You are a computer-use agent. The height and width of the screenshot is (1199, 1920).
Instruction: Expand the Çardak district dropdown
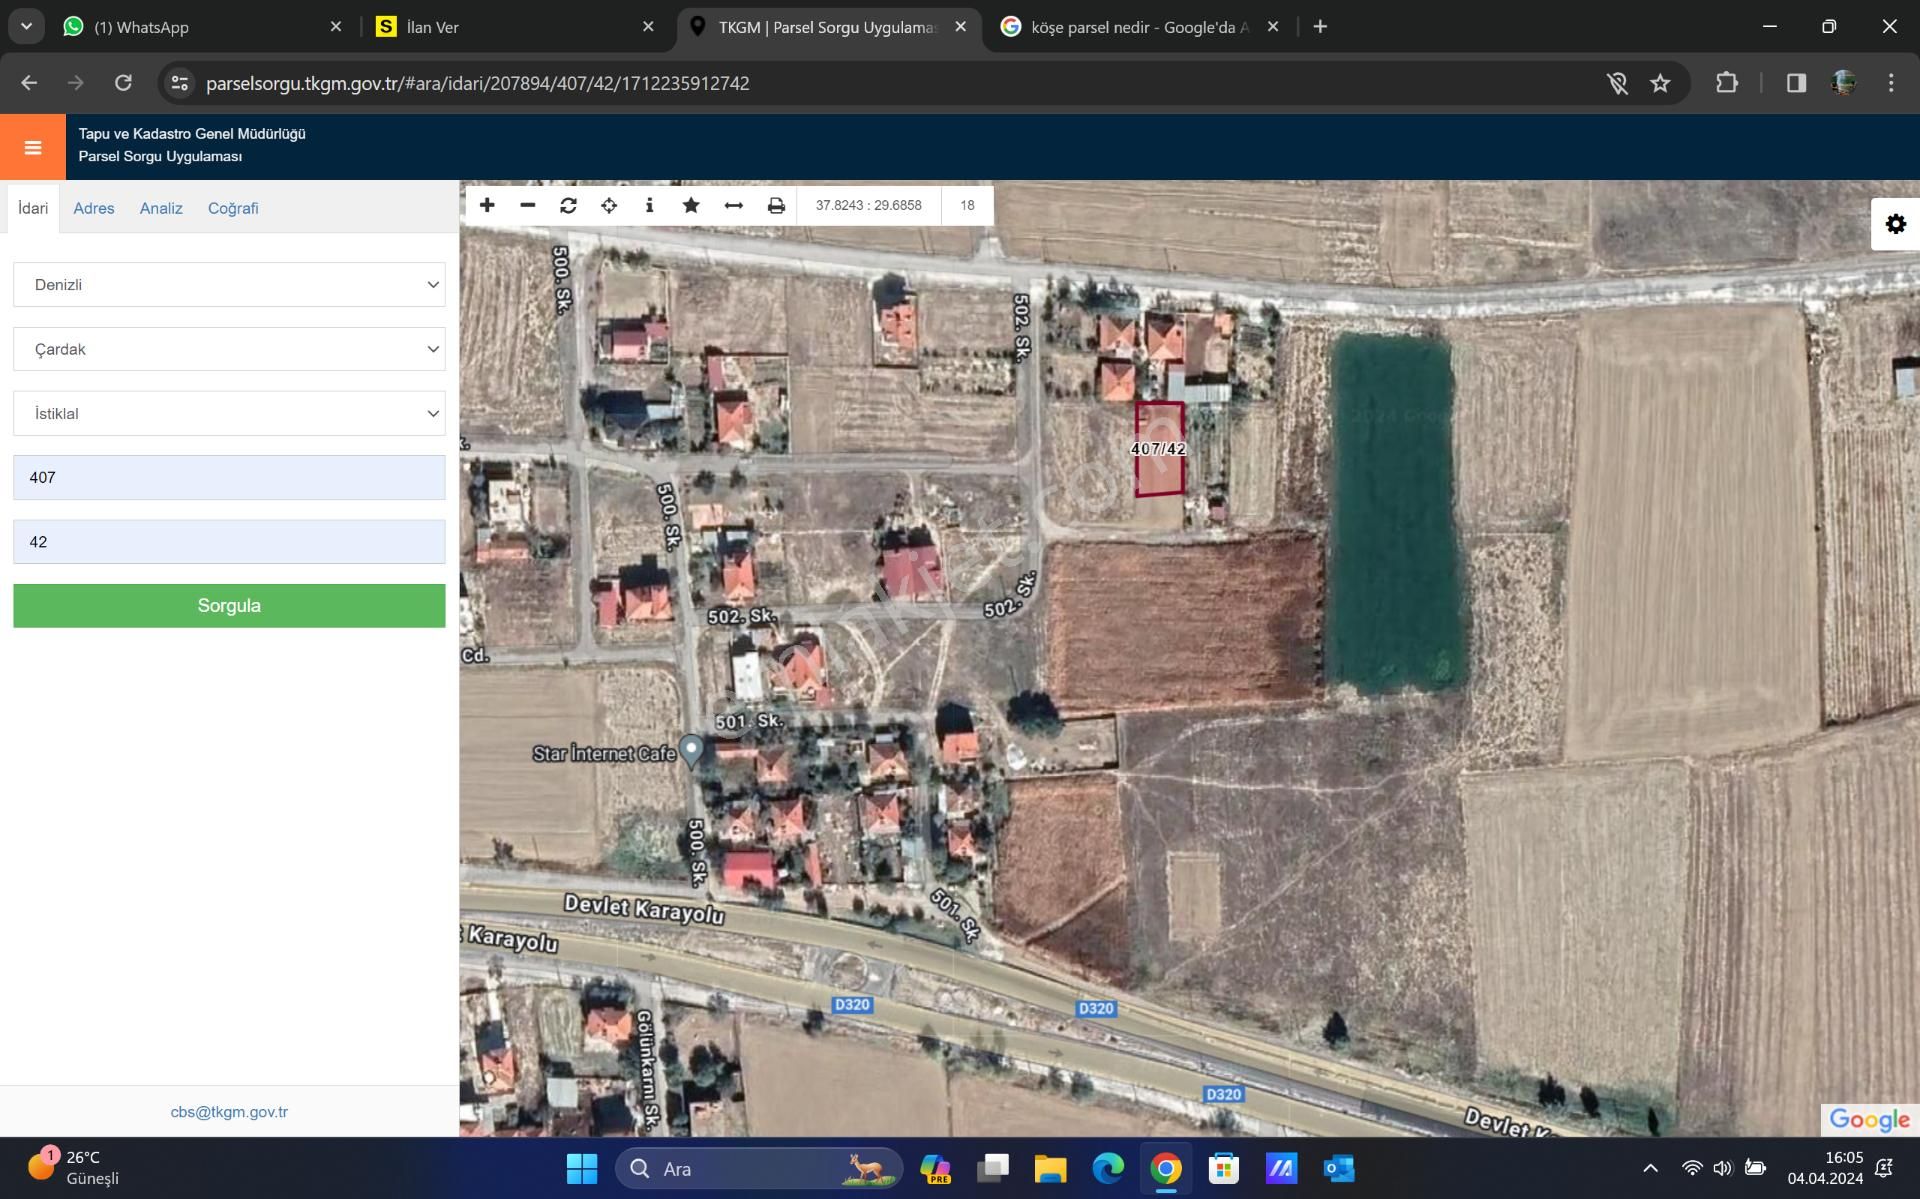pos(229,349)
